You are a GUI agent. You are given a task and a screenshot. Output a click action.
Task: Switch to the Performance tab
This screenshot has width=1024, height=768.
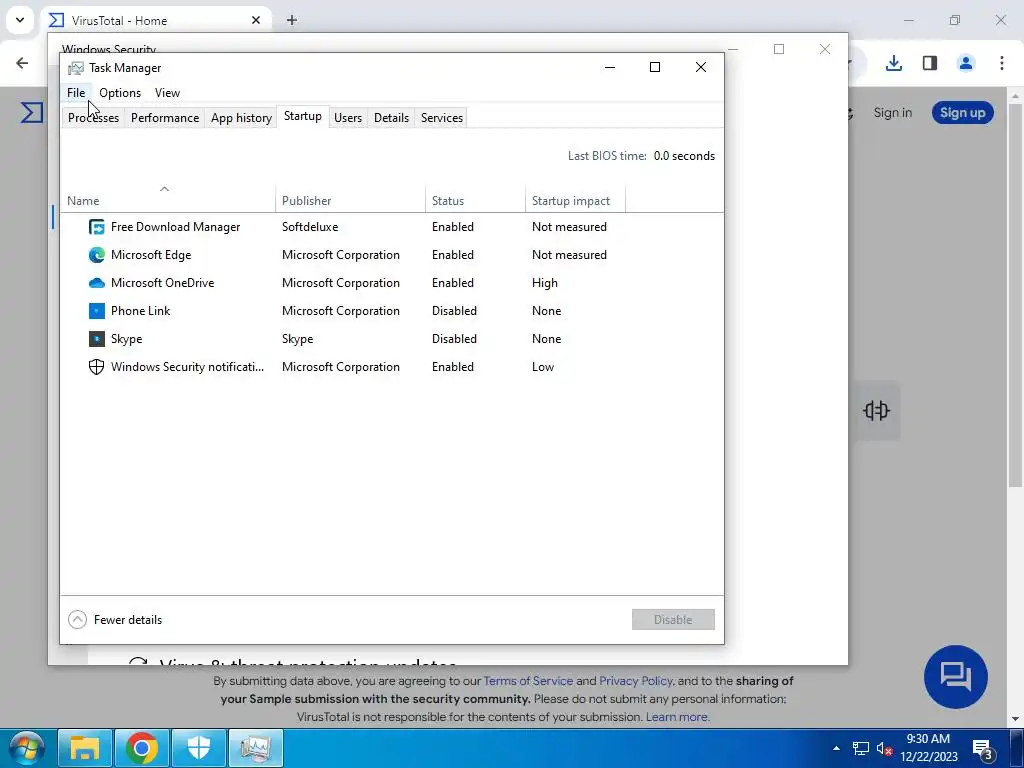pos(165,118)
